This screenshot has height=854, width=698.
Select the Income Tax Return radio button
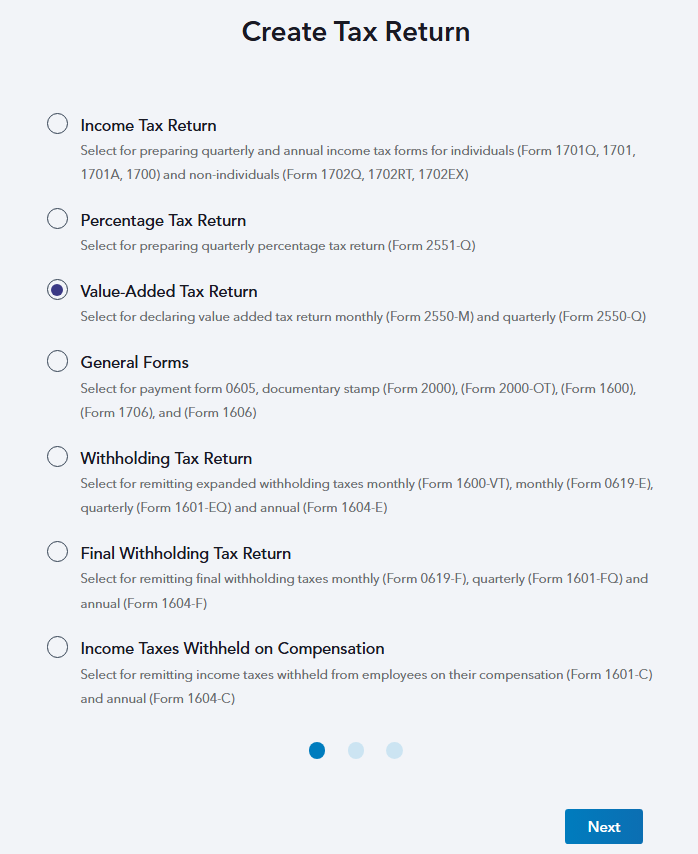point(57,124)
